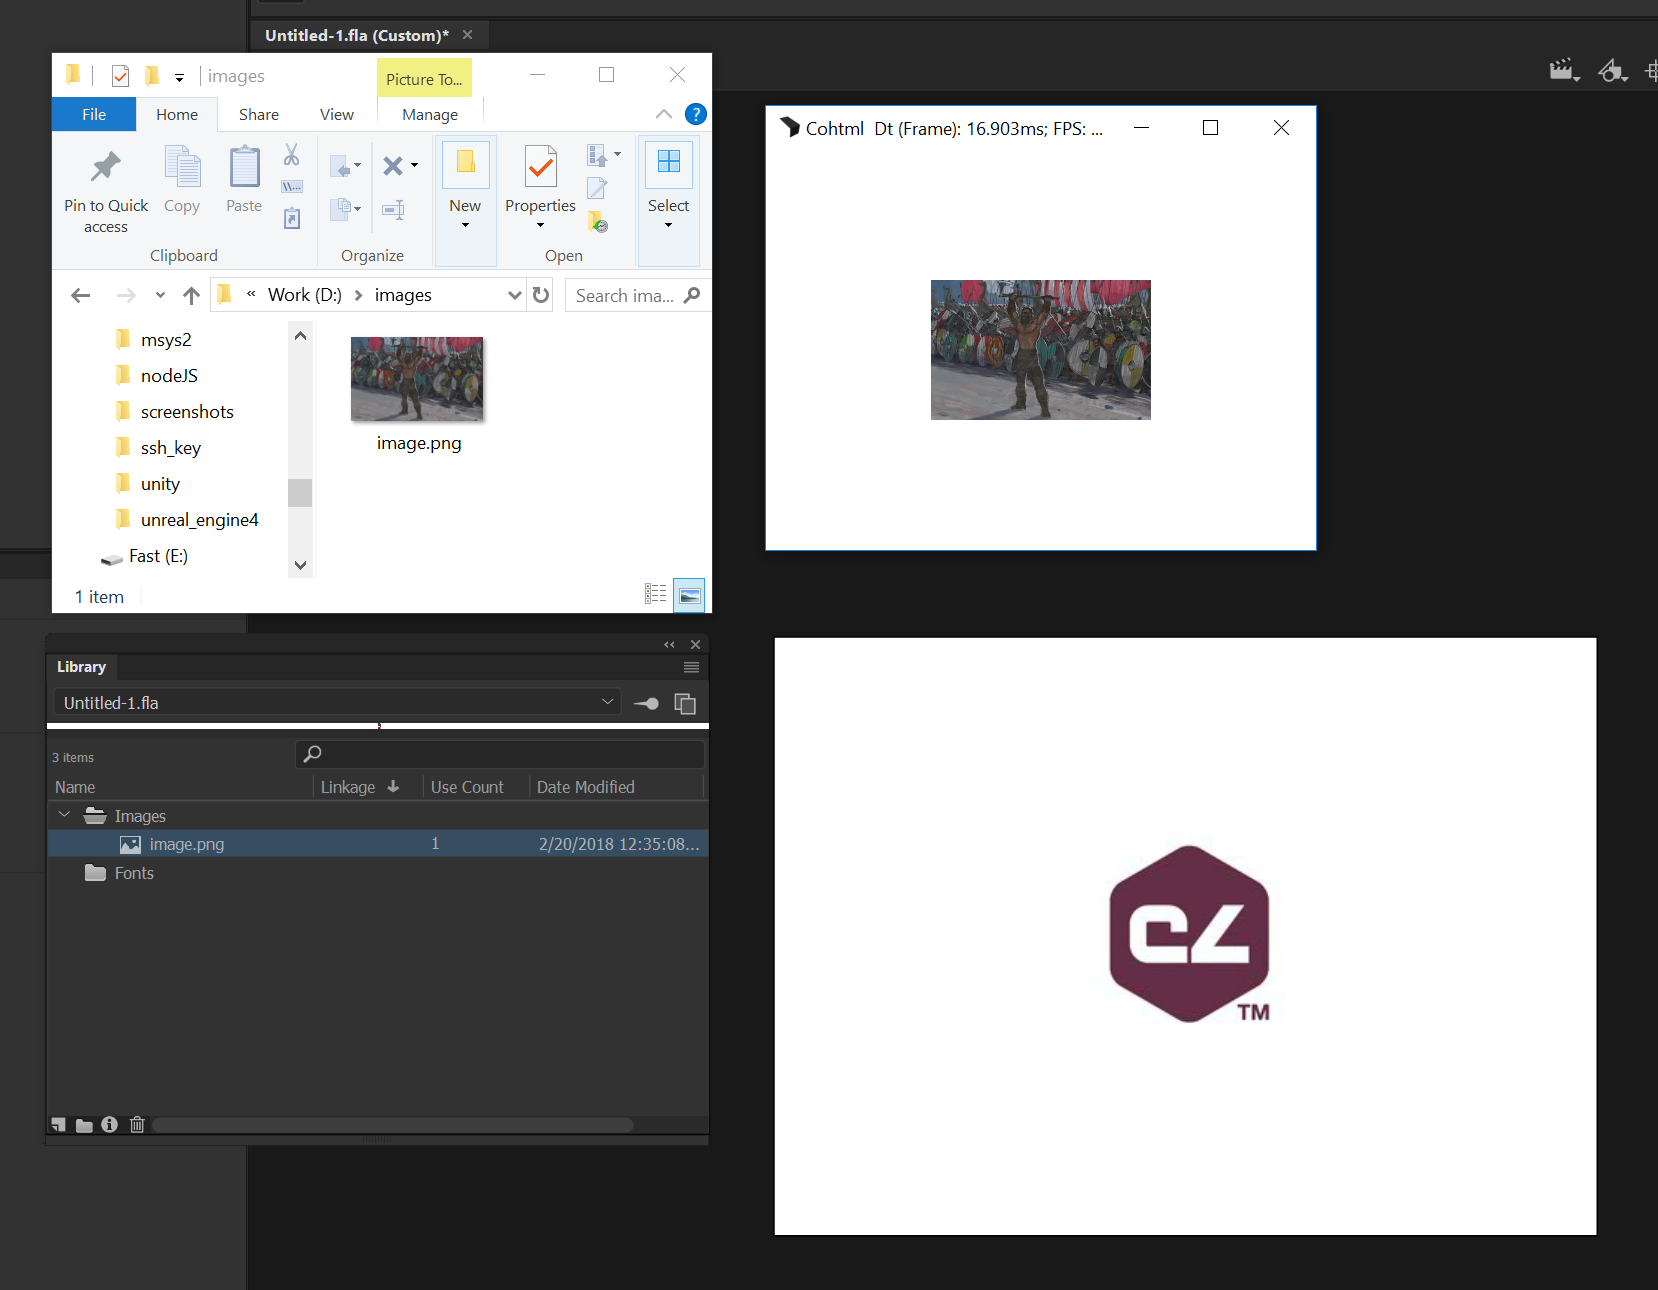The width and height of the screenshot is (1658, 1290).
Task: Go up one folder level
Action: point(191,295)
